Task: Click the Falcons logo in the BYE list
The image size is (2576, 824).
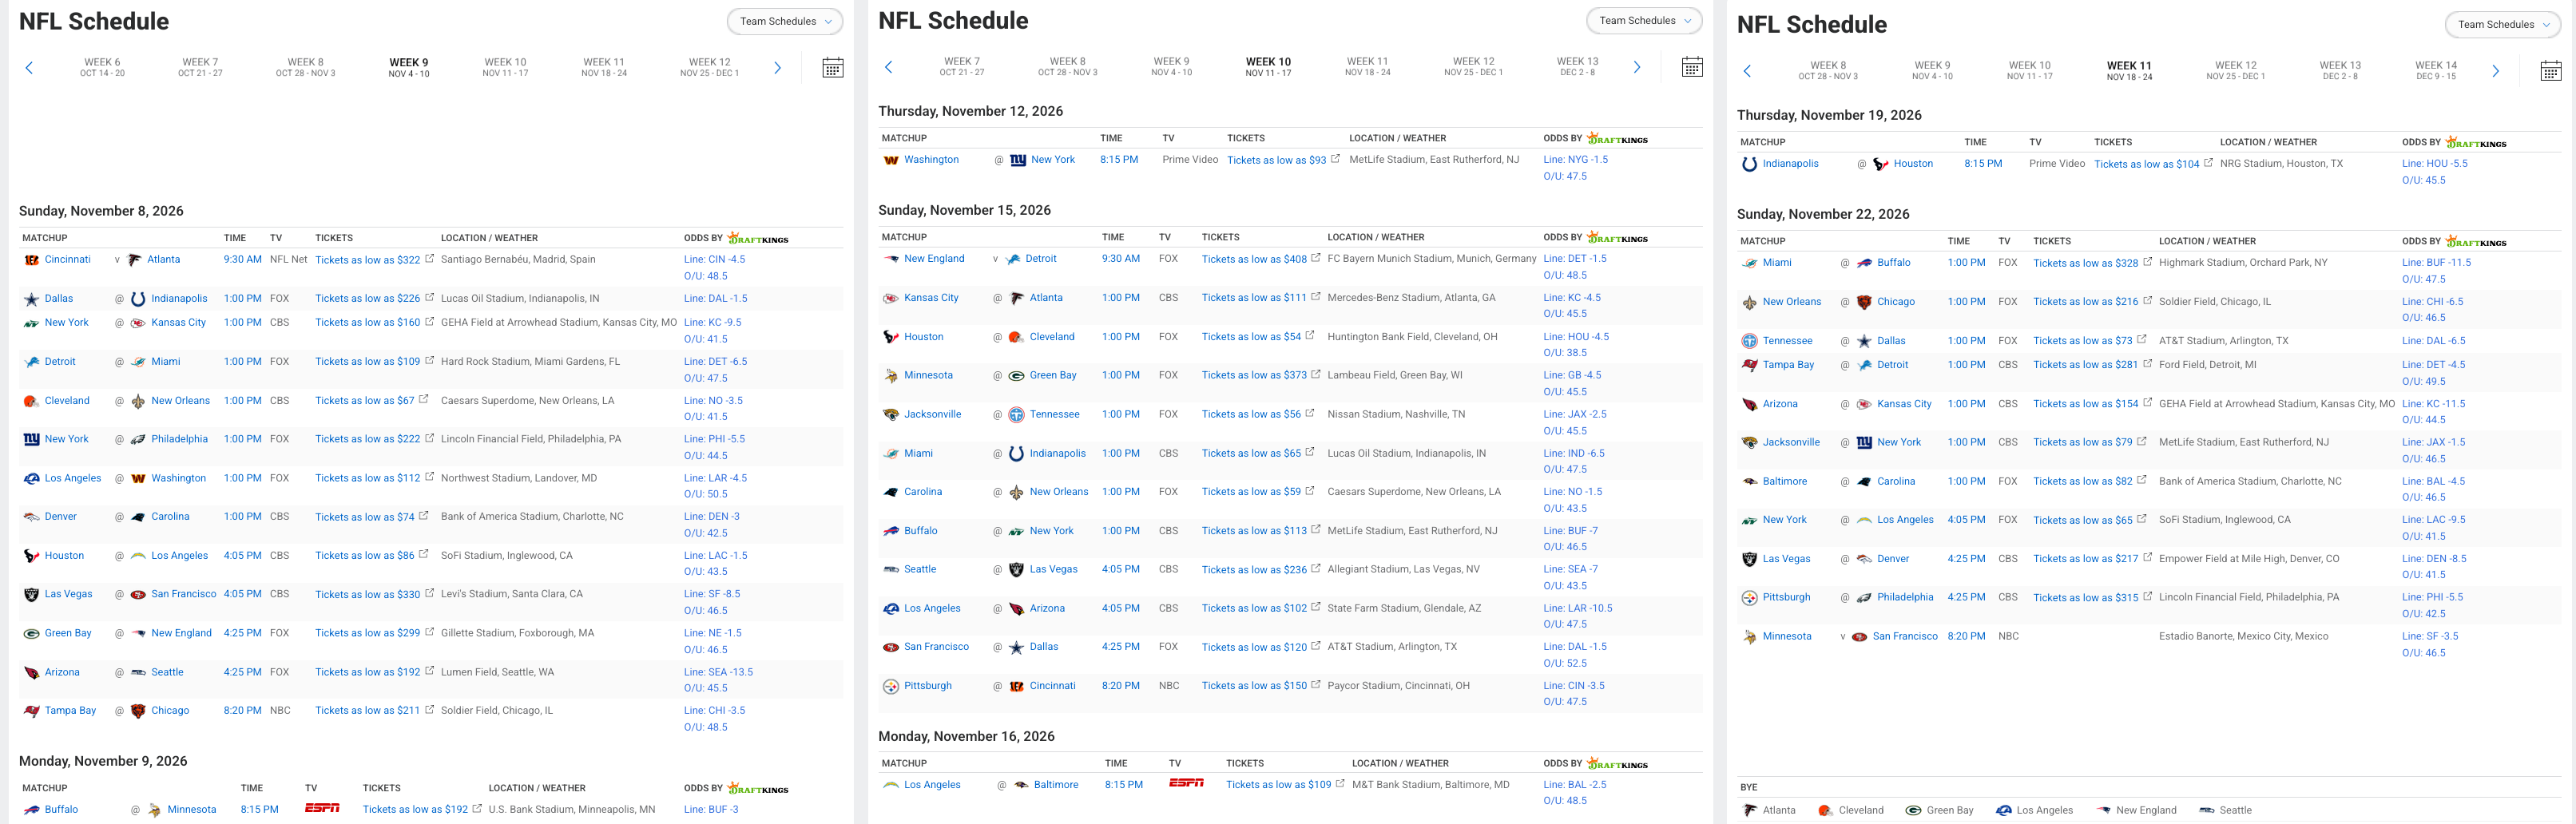Action: coord(1749,810)
